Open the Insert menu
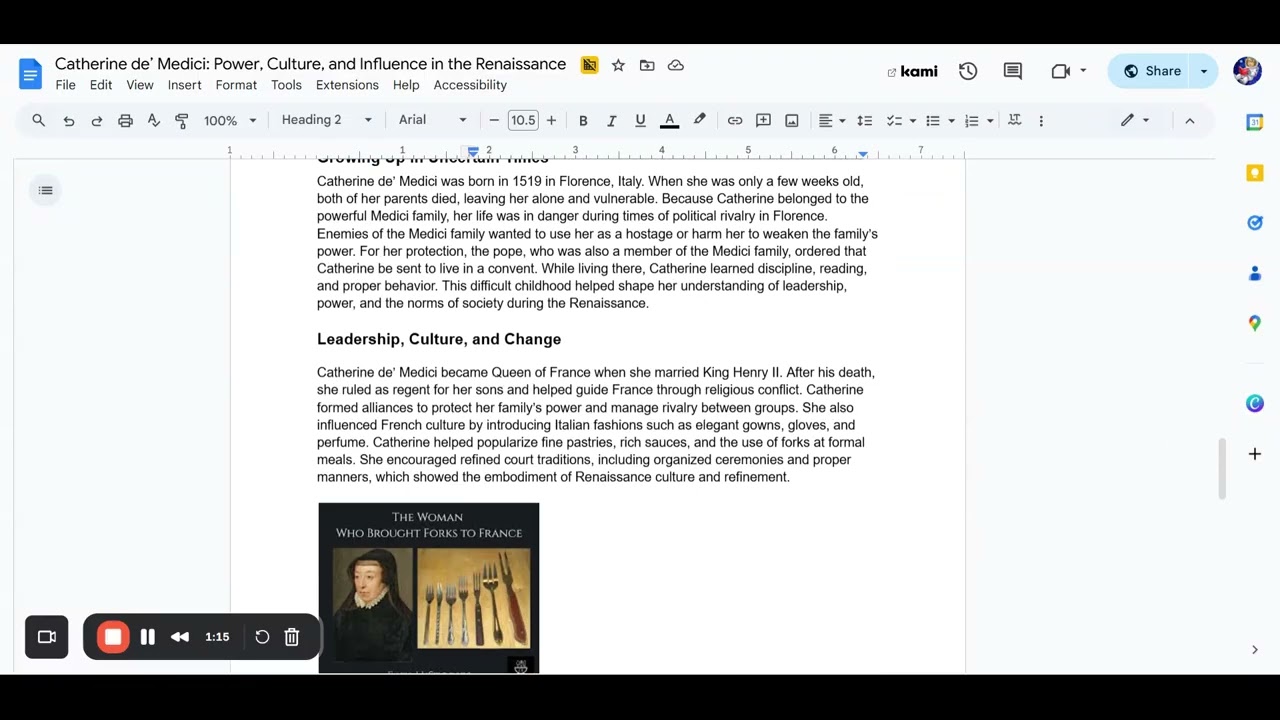 tap(185, 85)
